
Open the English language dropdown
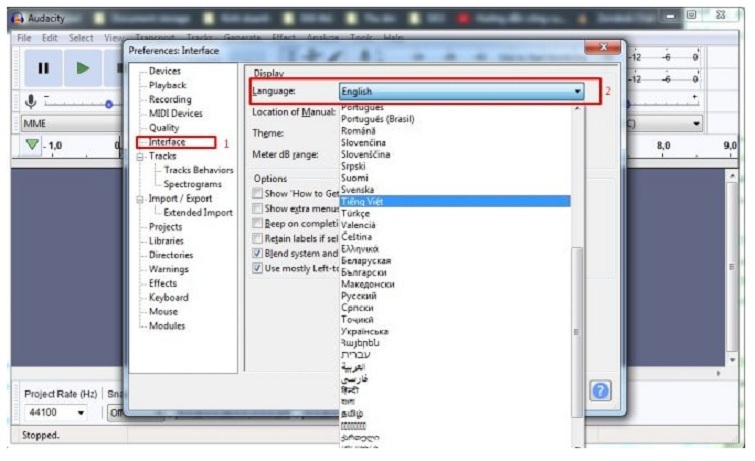click(x=461, y=92)
